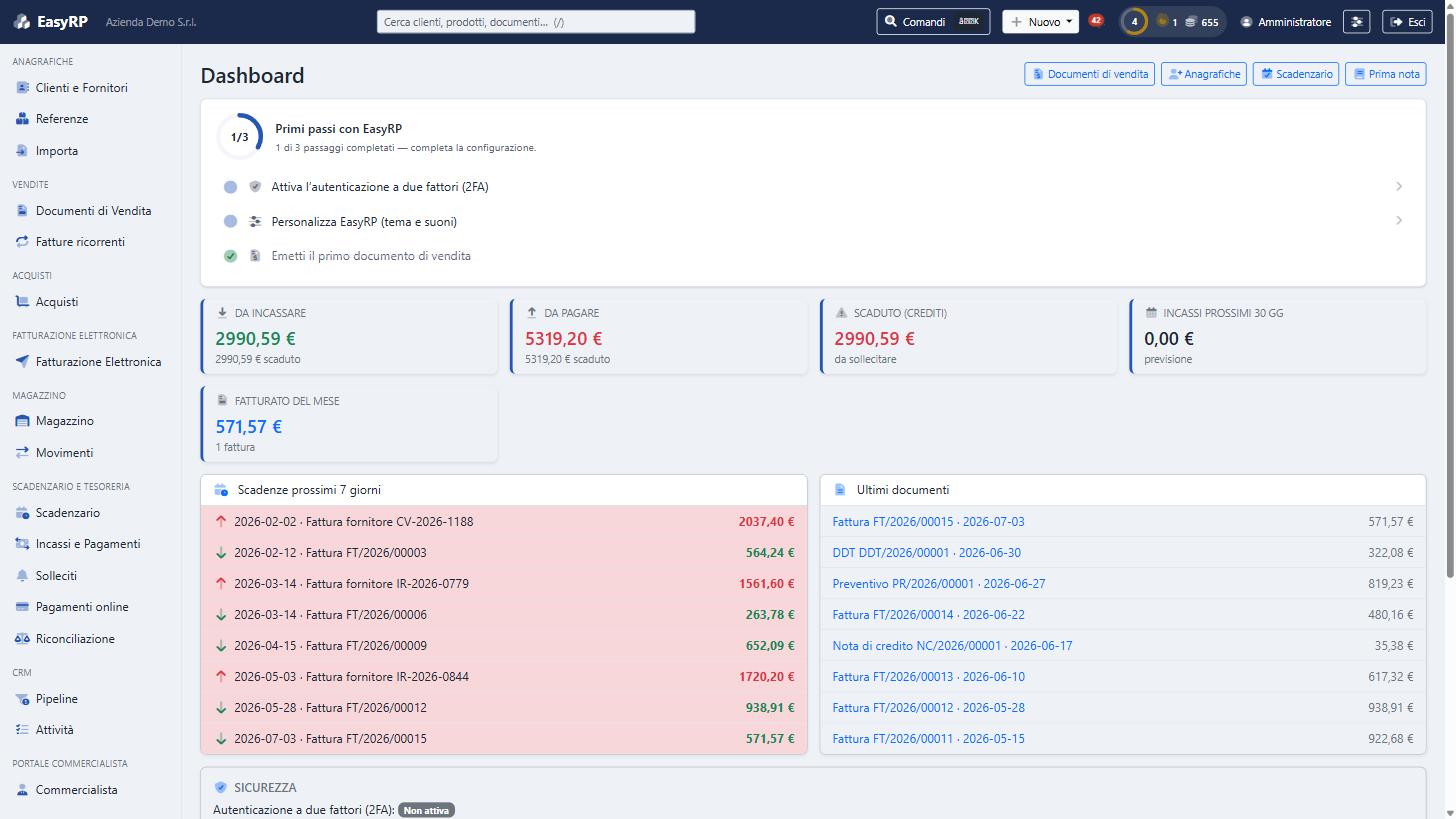Image resolution: width=1456 pixels, height=819 pixels.
Task: Open the Documenti di vendita shortcut button
Action: point(1089,74)
